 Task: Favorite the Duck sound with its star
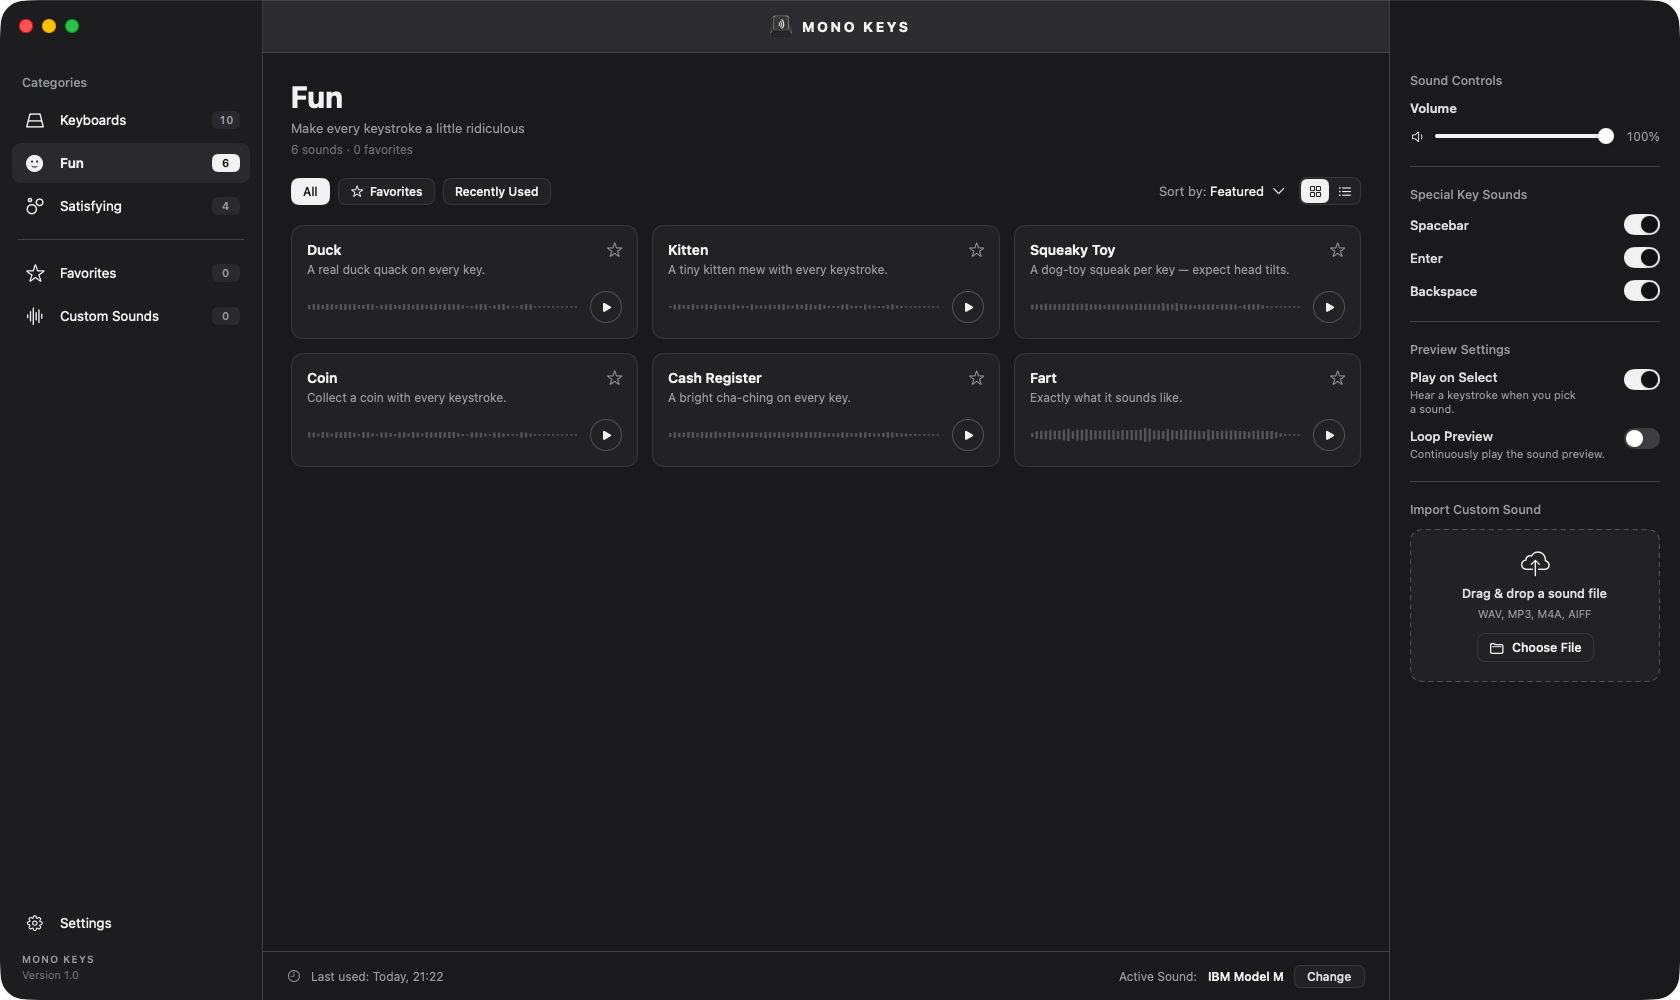pos(615,250)
